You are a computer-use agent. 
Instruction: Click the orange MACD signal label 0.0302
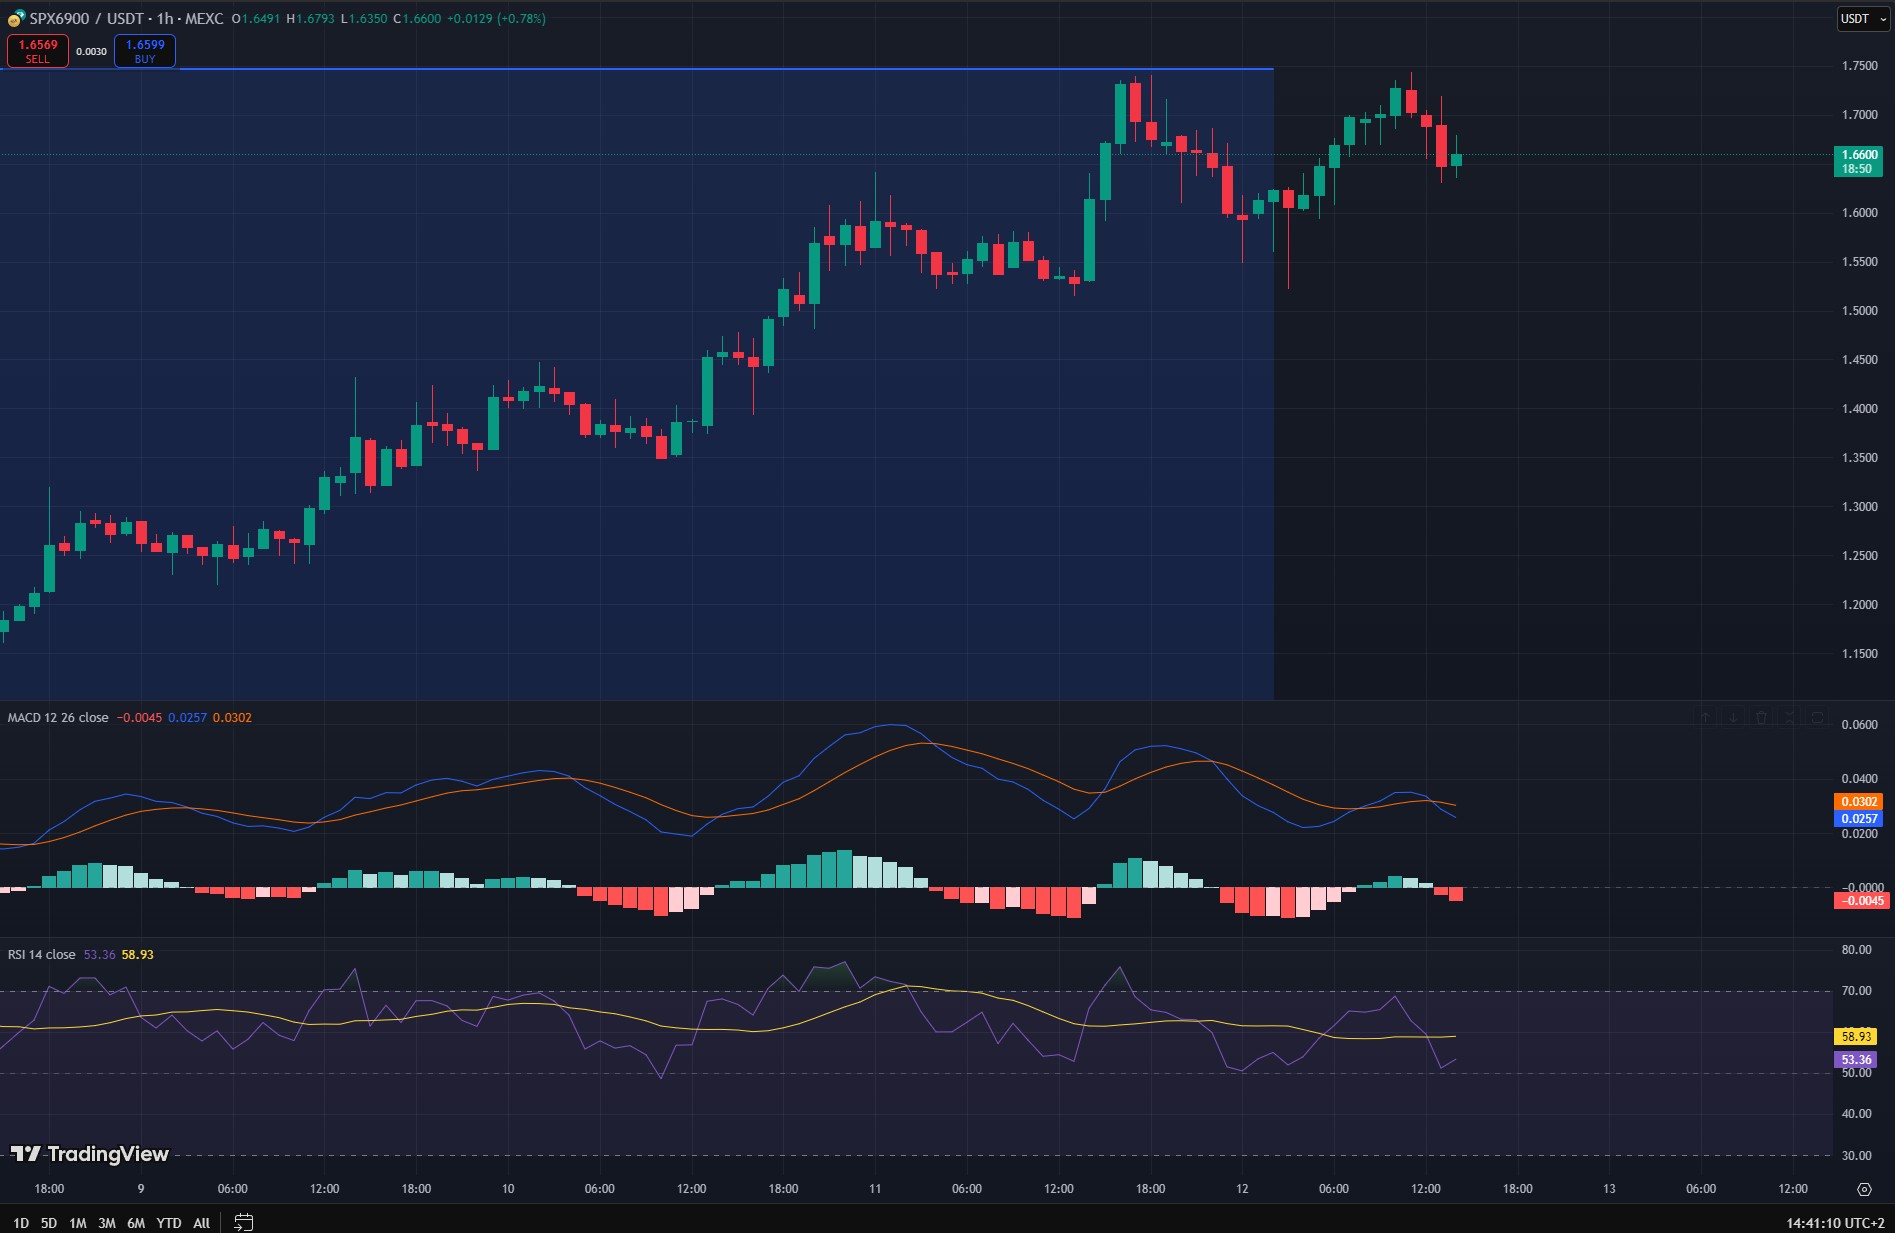point(1859,801)
